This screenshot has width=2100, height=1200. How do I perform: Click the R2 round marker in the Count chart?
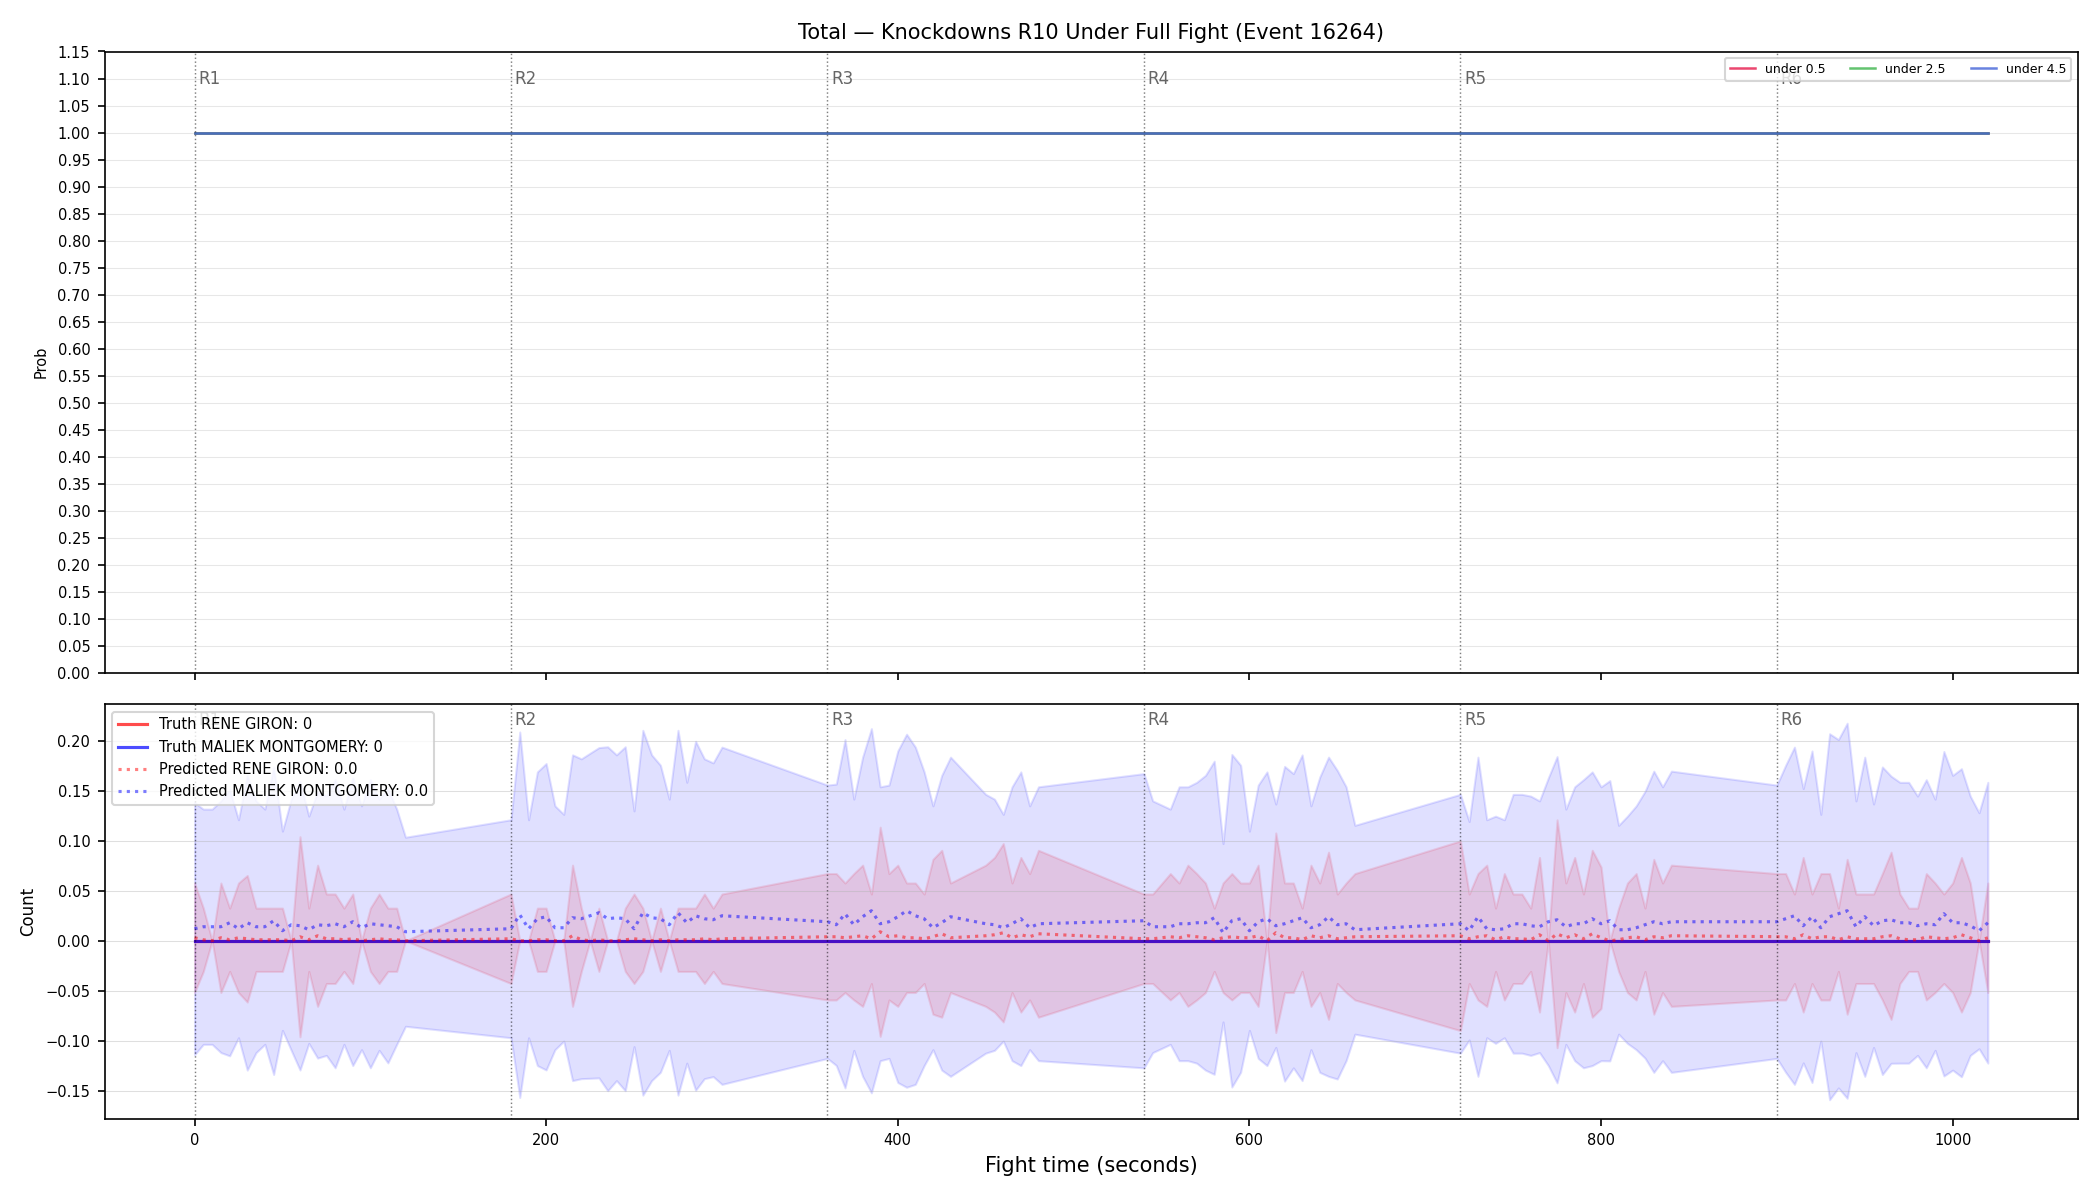[x=525, y=719]
